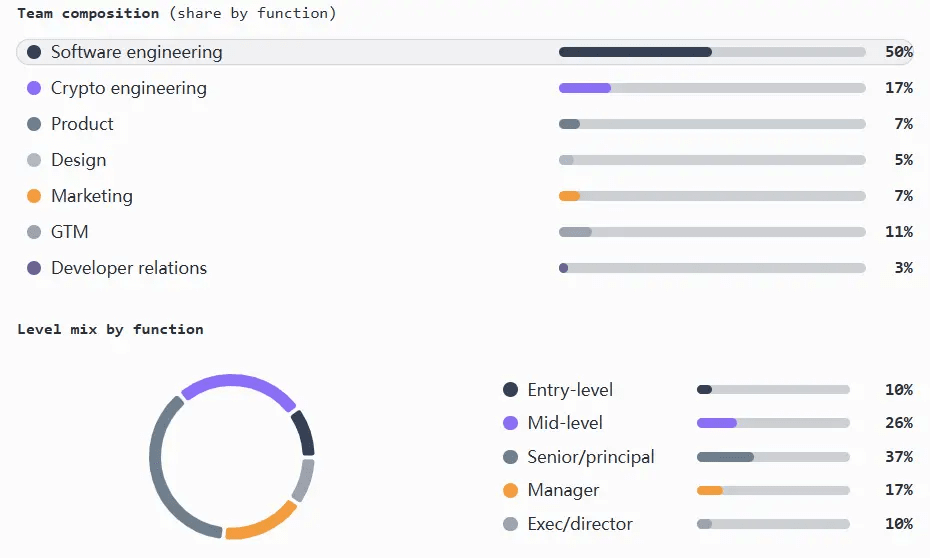The height and width of the screenshot is (558, 930).
Task: Click the purple Crypto engineering dot
Action: click(x=34, y=88)
